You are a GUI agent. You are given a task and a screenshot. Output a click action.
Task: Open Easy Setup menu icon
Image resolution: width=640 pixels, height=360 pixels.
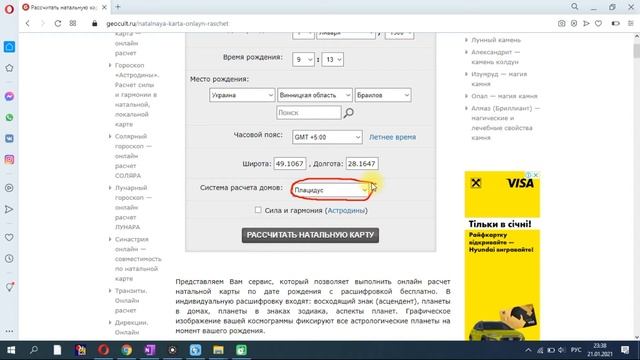coord(631,24)
